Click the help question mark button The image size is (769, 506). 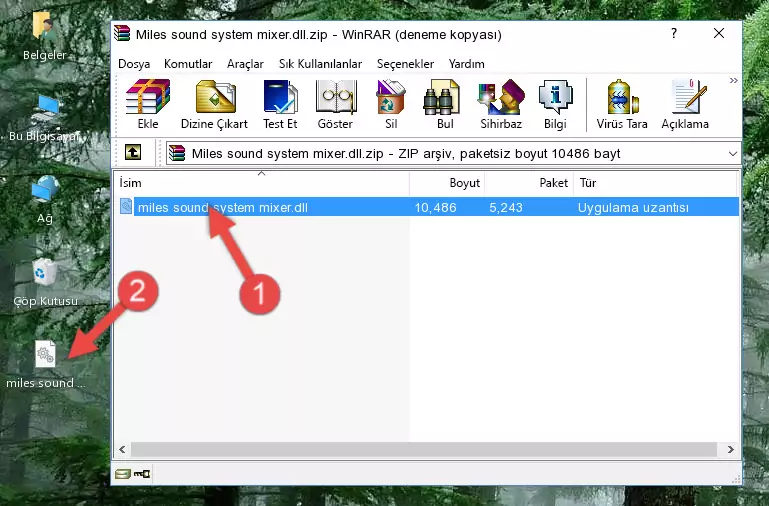(x=674, y=33)
